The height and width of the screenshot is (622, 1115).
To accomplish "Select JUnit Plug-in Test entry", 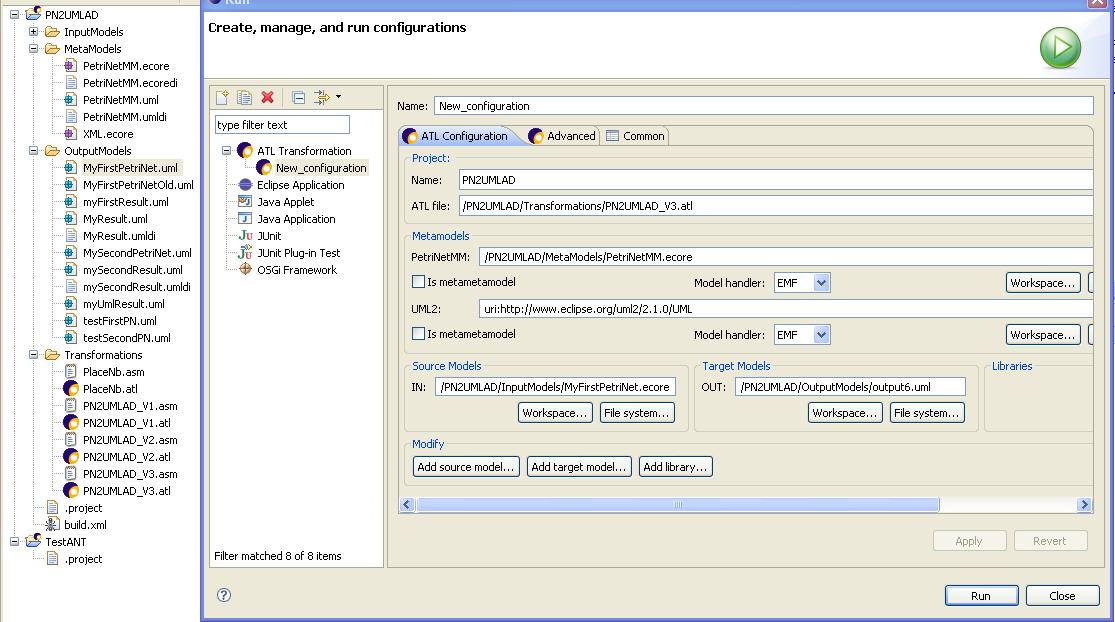I will tap(298, 253).
